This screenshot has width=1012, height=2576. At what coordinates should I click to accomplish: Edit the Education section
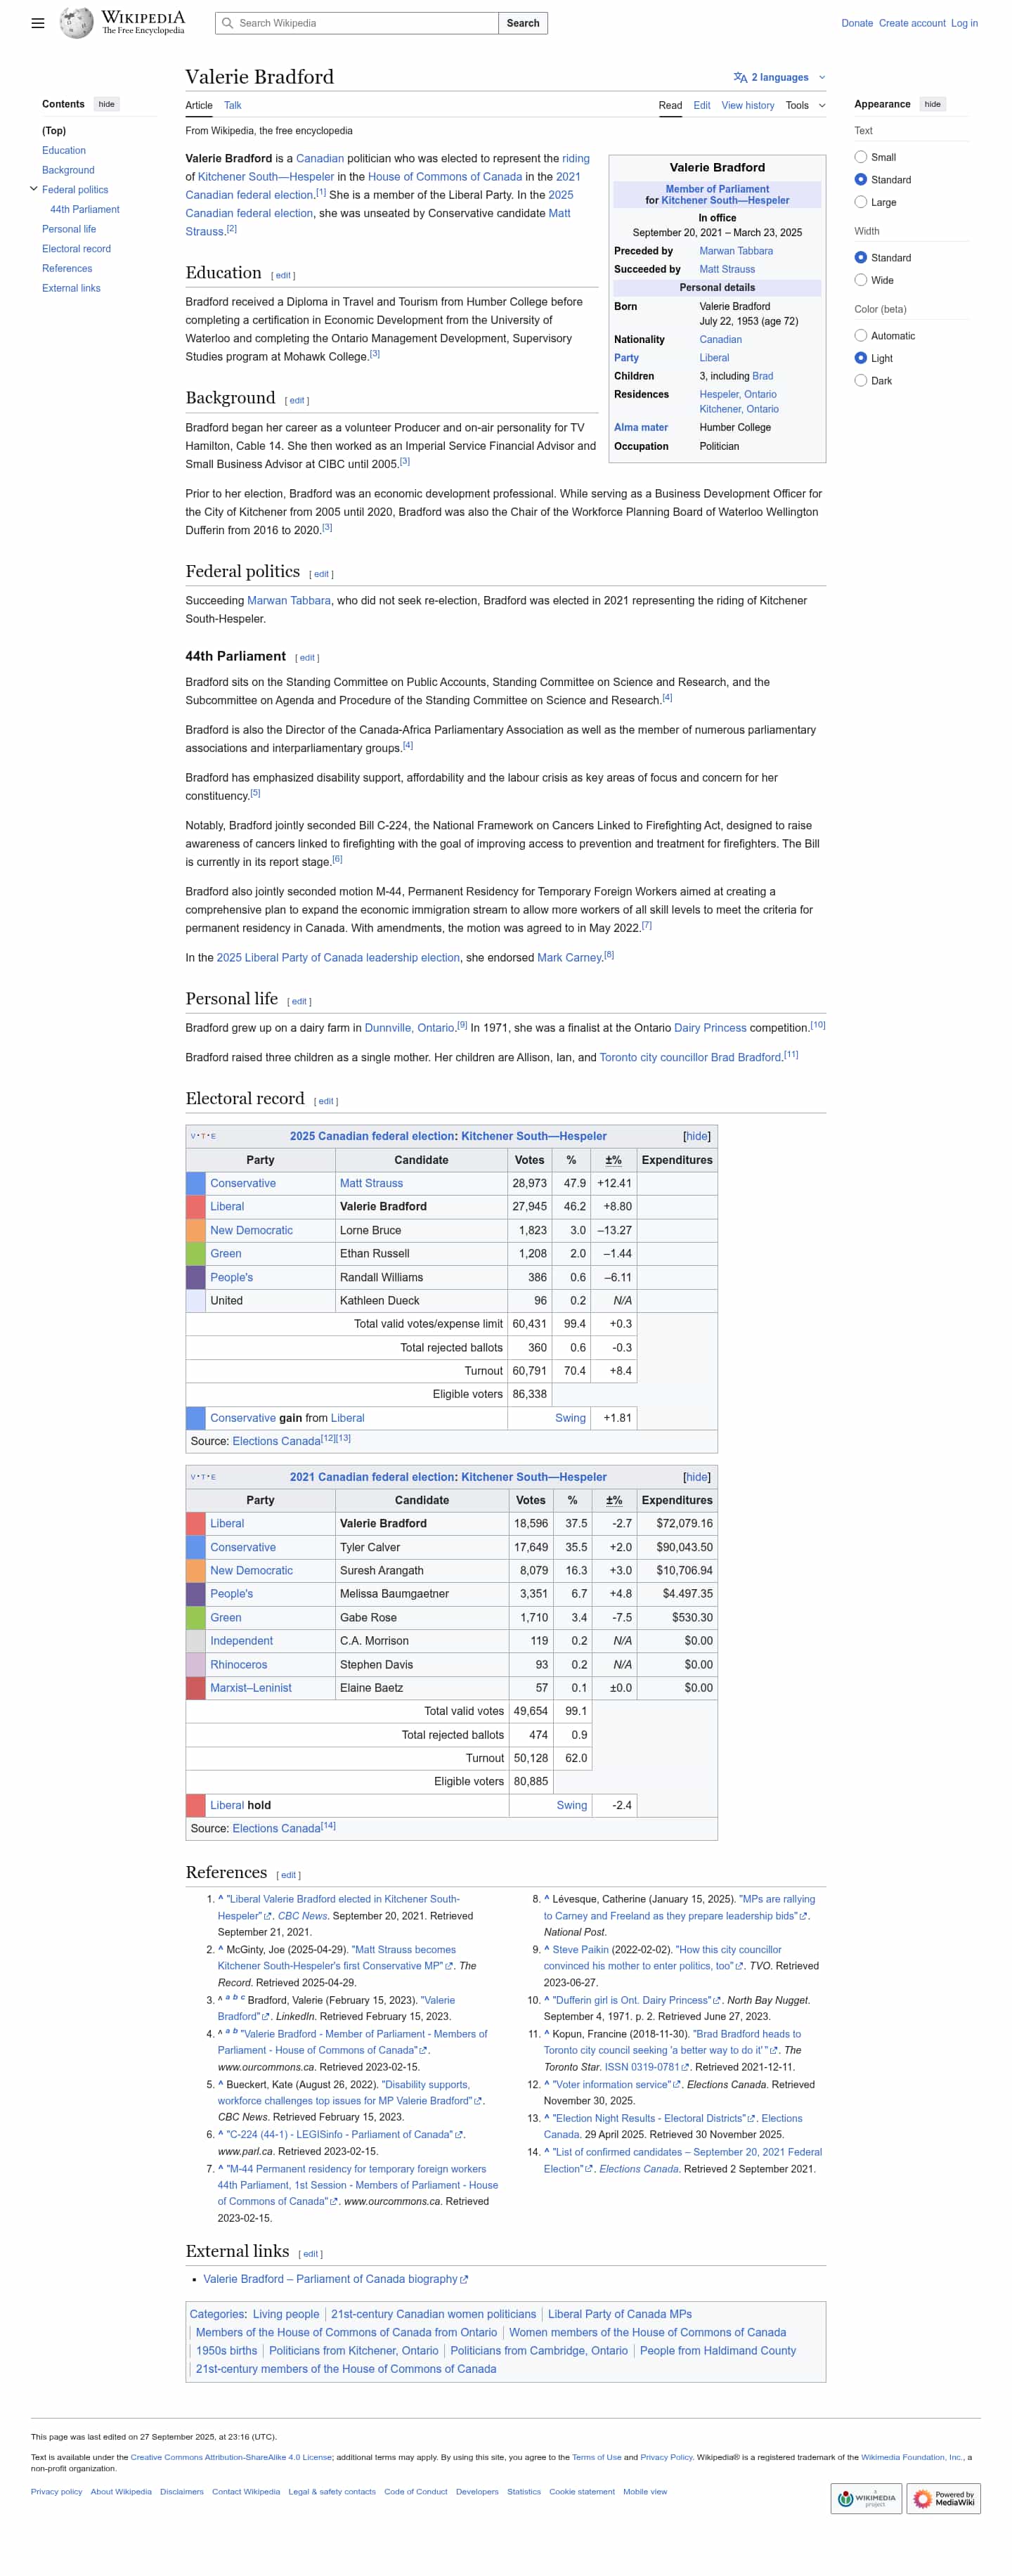(284, 275)
